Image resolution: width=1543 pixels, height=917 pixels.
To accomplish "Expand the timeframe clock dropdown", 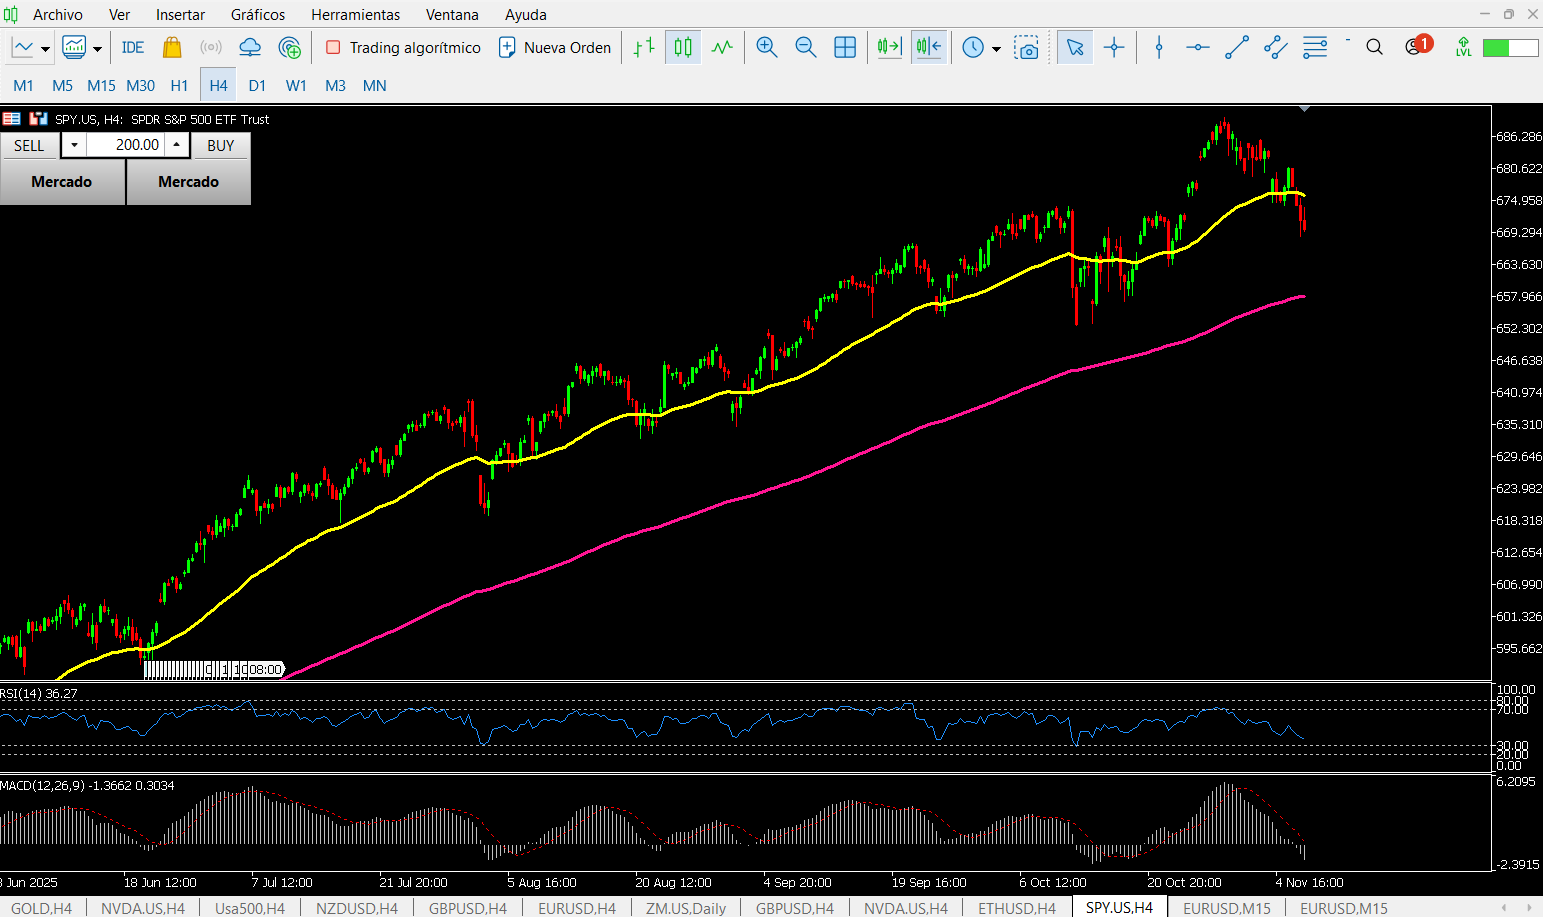I will 996,47.
